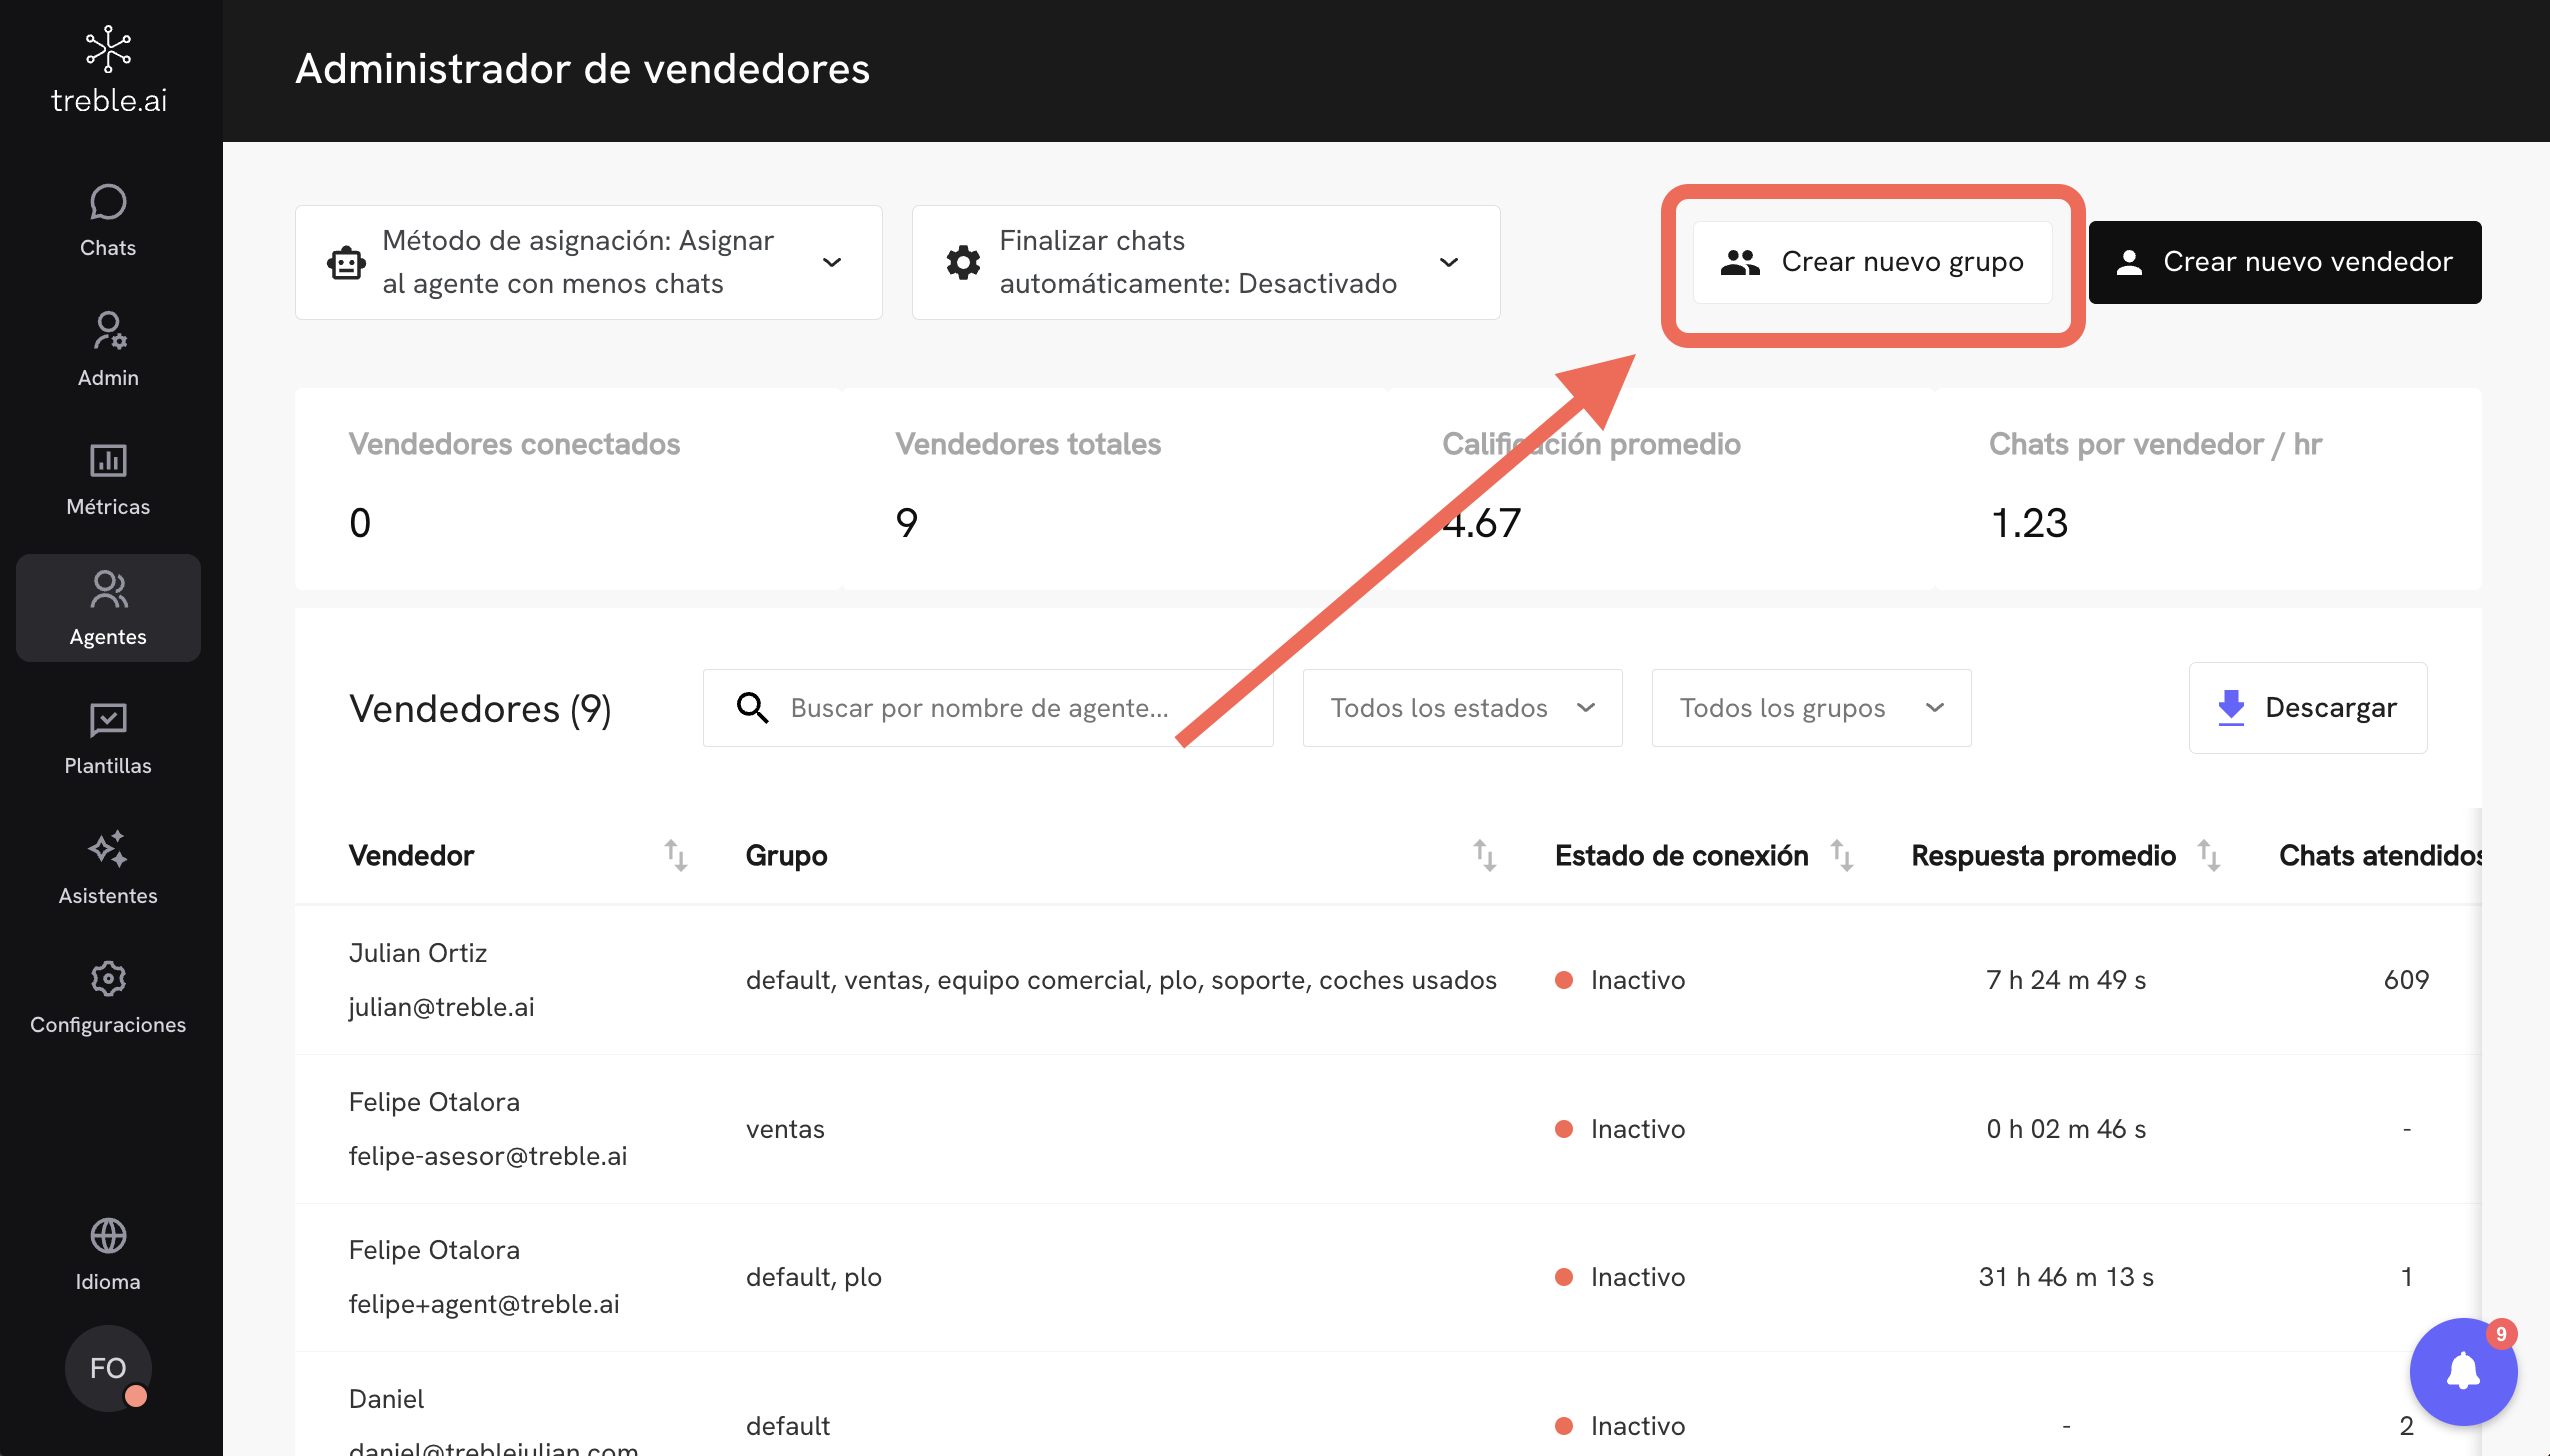Click Crear nuevo grupo button

[x=1871, y=262]
